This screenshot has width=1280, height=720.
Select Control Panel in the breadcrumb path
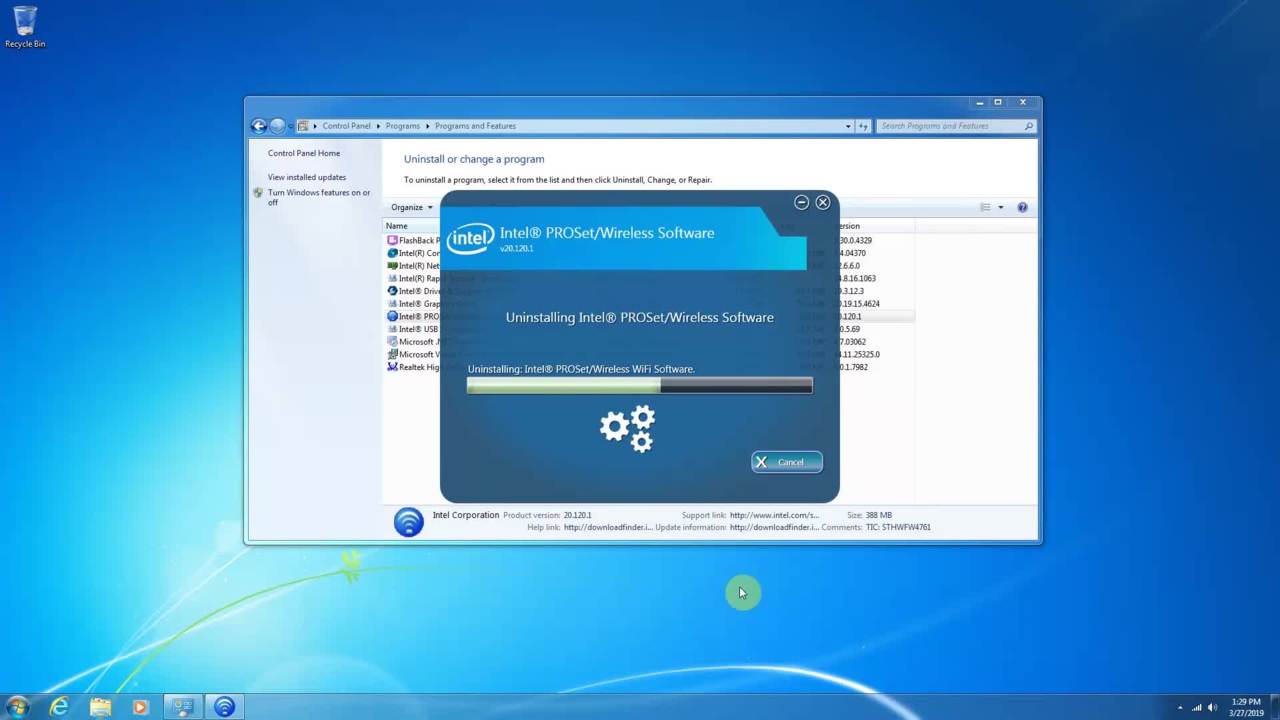pos(346,126)
